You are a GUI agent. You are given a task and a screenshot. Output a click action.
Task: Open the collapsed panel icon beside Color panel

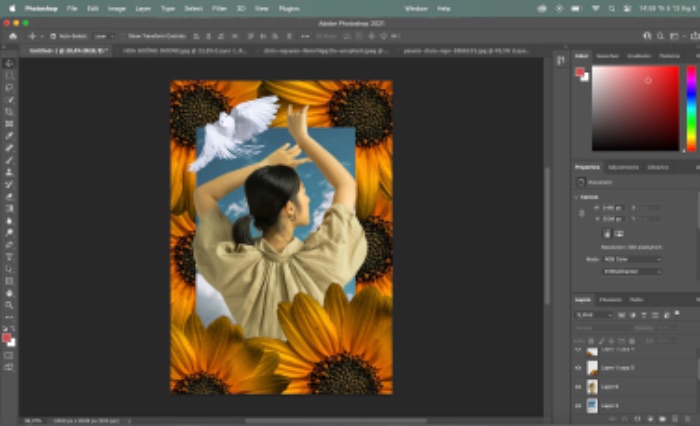[x=561, y=60]
